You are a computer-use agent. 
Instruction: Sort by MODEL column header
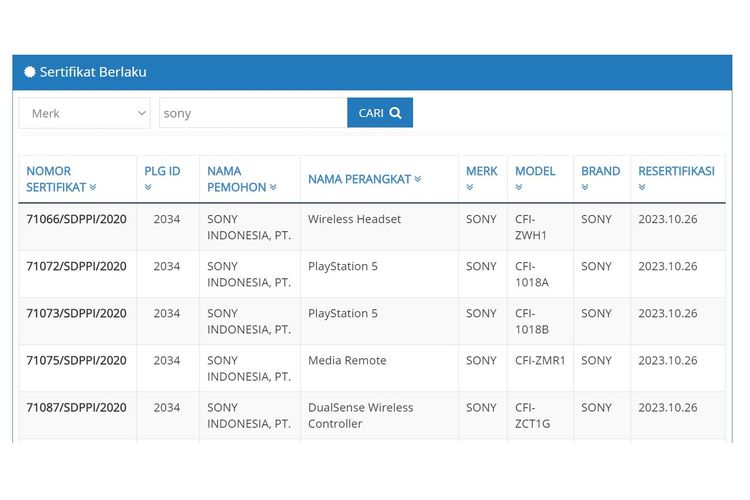(x=535, y=179)
